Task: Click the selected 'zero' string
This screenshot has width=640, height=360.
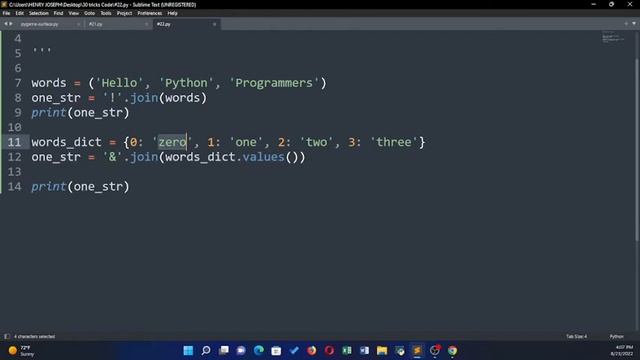Action: pyautogui.click(x=172, y=142)
